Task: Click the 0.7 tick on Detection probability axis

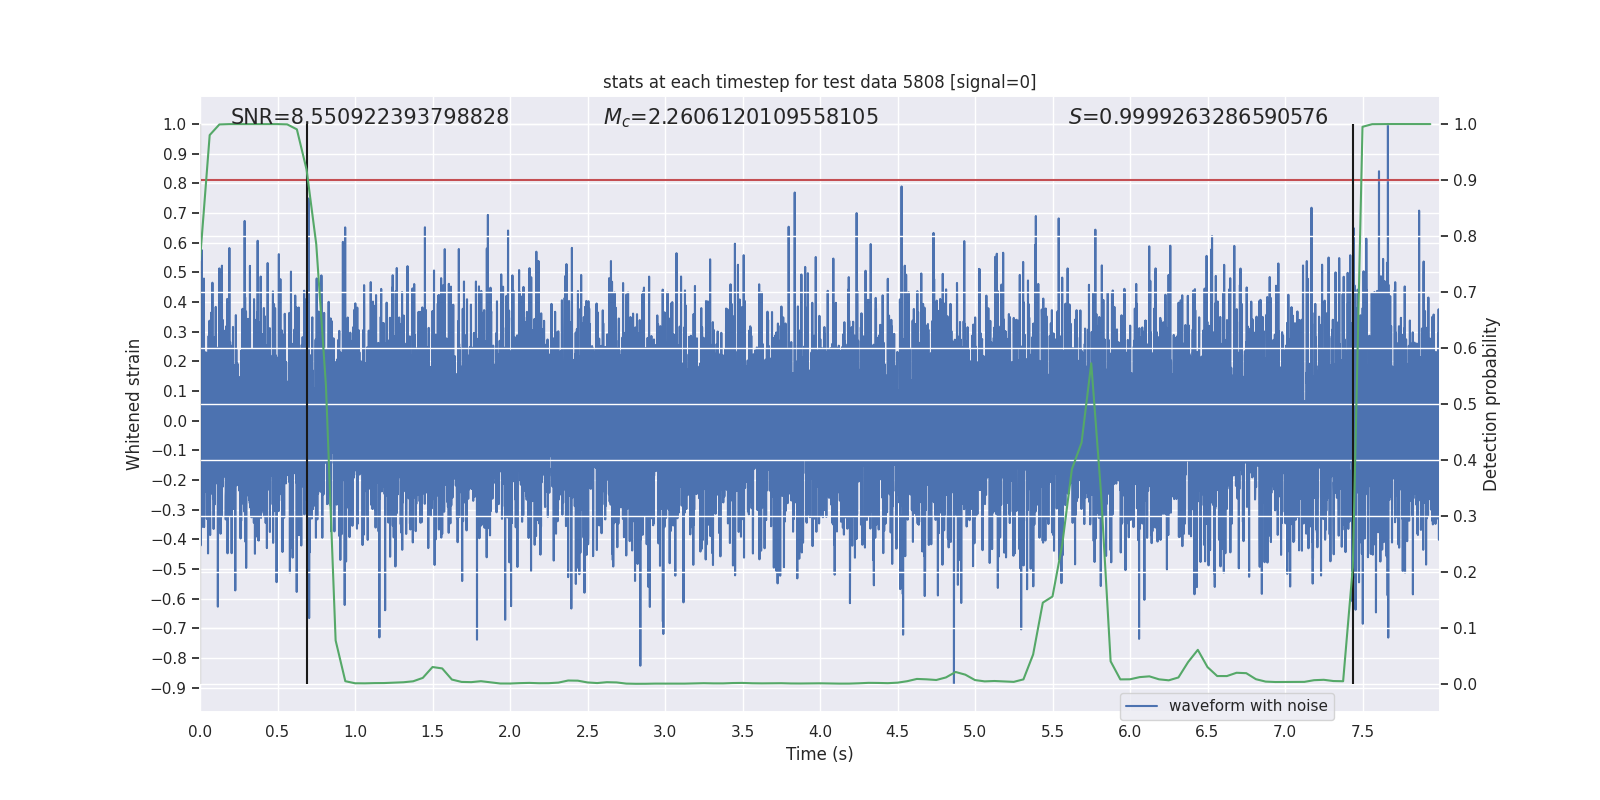Action: (x=1464, y=292)
